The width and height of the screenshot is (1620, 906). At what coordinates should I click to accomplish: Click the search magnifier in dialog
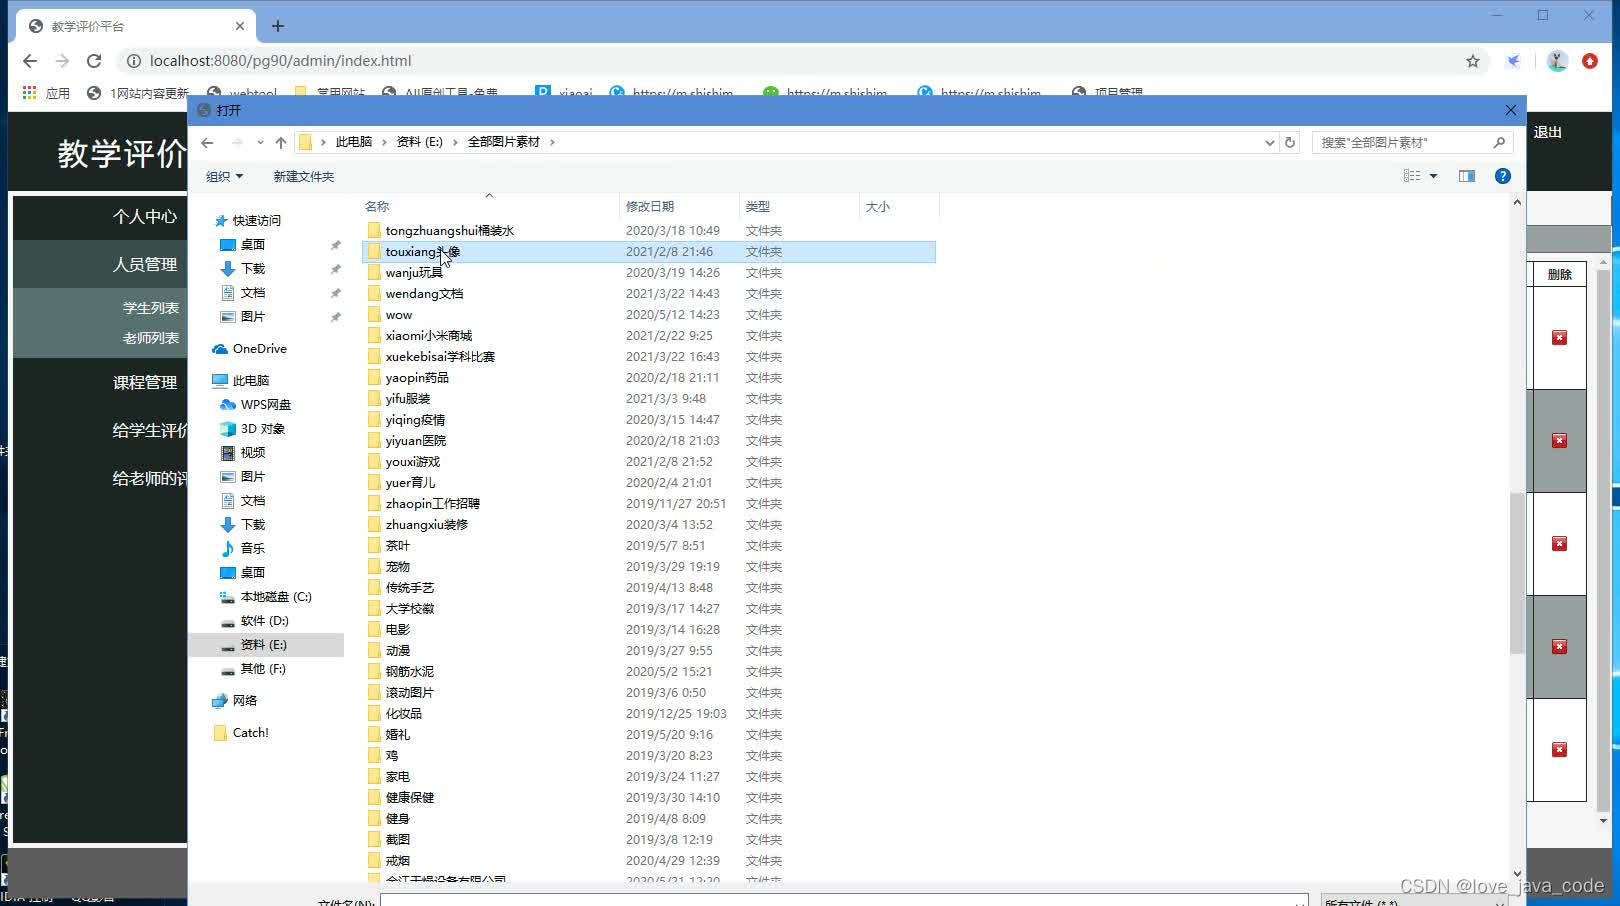pos(1499,142)
